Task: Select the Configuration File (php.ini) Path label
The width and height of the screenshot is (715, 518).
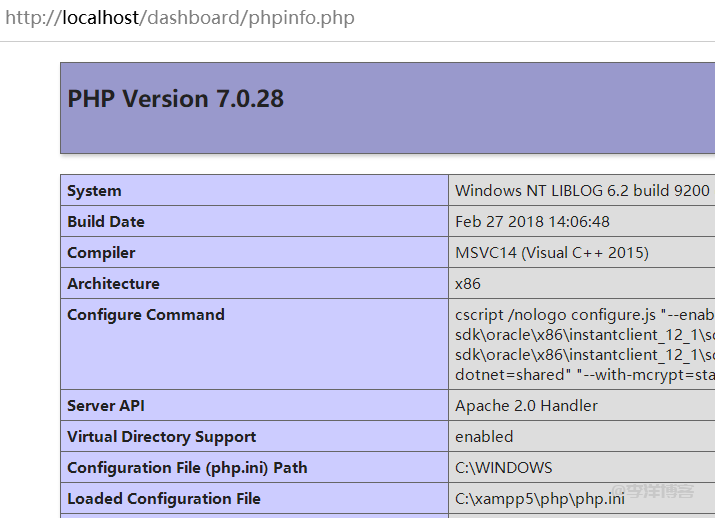Action: [x=187, y=468]
